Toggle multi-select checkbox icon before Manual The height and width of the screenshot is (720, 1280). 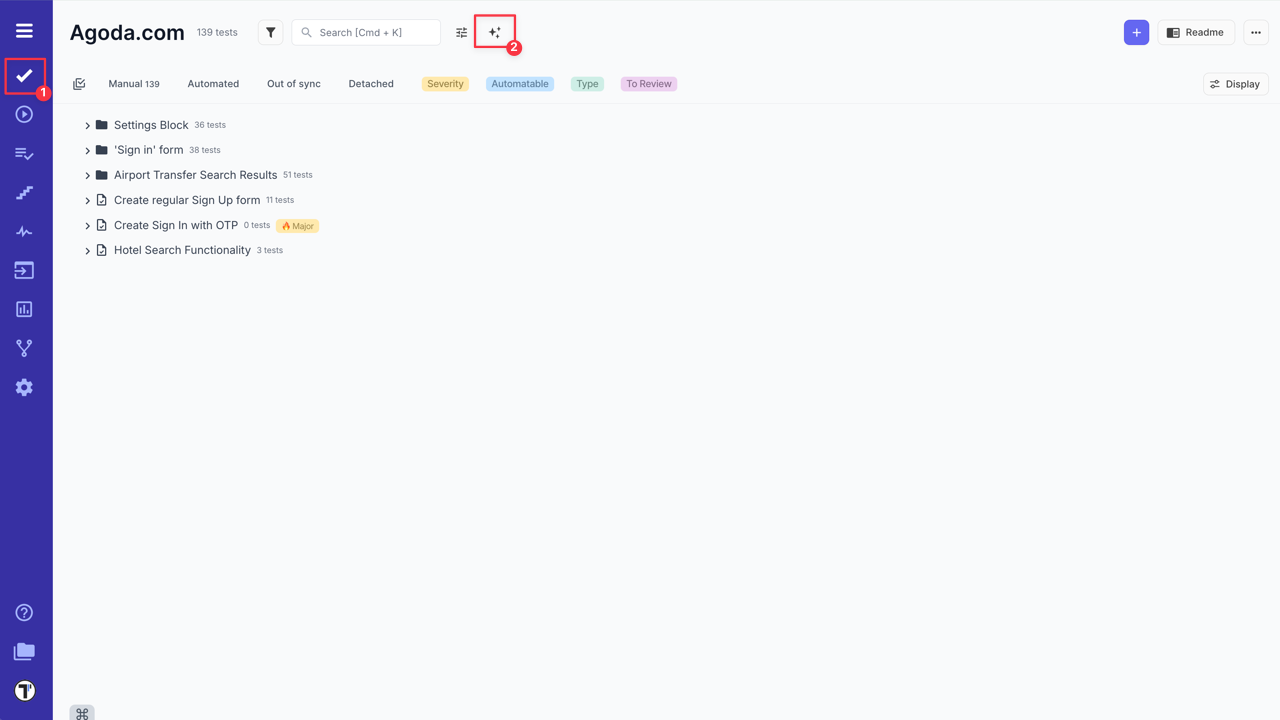[x=79, y=84]
